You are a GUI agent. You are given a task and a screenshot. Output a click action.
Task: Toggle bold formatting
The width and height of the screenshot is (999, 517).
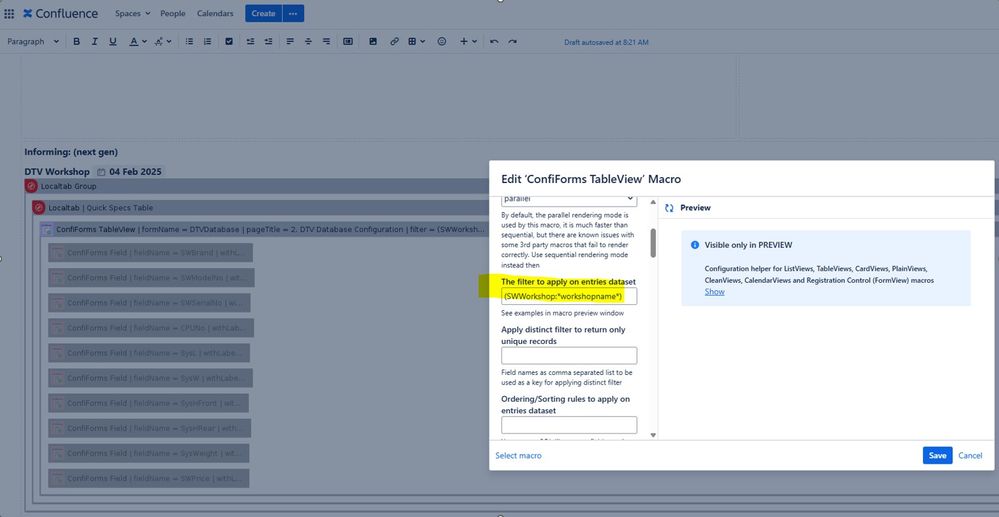pos(76,41)
